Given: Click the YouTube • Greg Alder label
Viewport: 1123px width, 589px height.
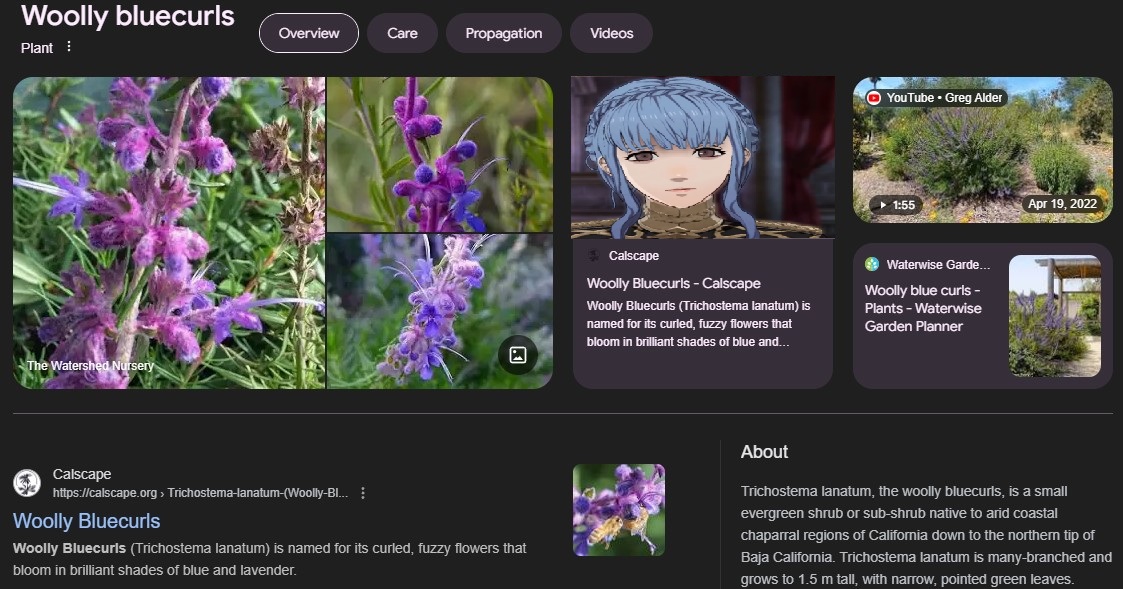Looking at the screenshot, I should (x=944, y=97).
